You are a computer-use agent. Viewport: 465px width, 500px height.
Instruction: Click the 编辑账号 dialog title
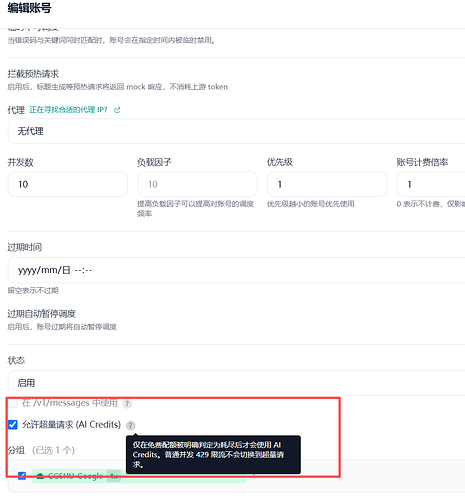[x=29, y=8]
